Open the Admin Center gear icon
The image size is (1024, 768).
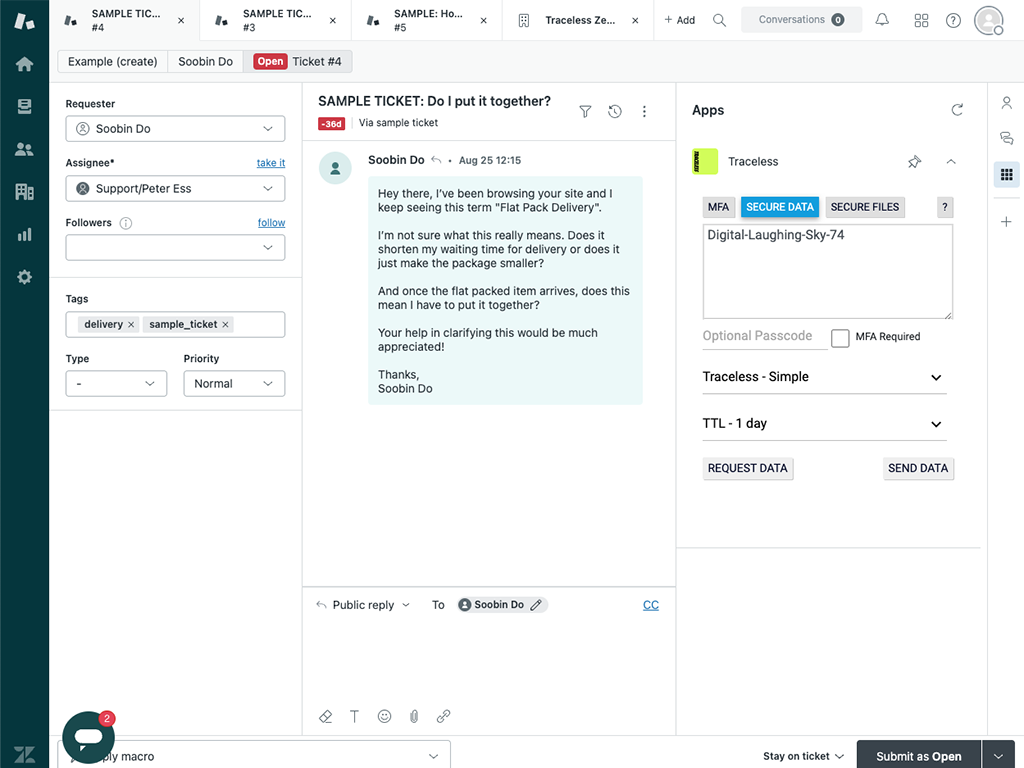coord(24,277)
